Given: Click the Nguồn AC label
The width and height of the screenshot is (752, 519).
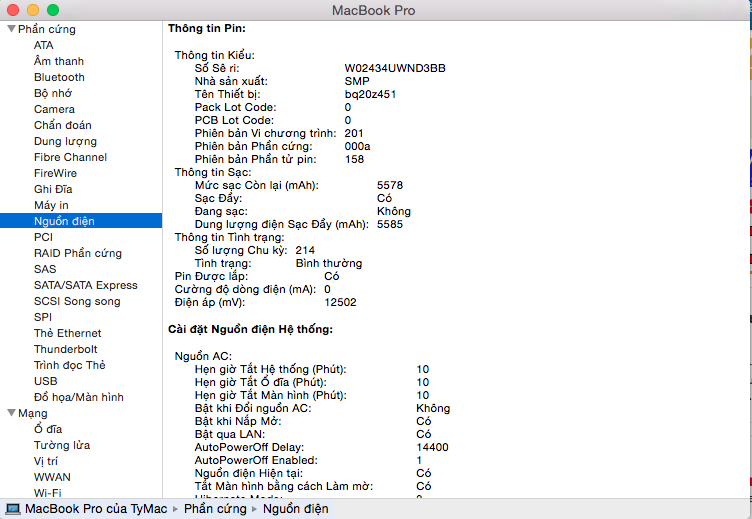Looking at the screenshot, I should [203, 356].
